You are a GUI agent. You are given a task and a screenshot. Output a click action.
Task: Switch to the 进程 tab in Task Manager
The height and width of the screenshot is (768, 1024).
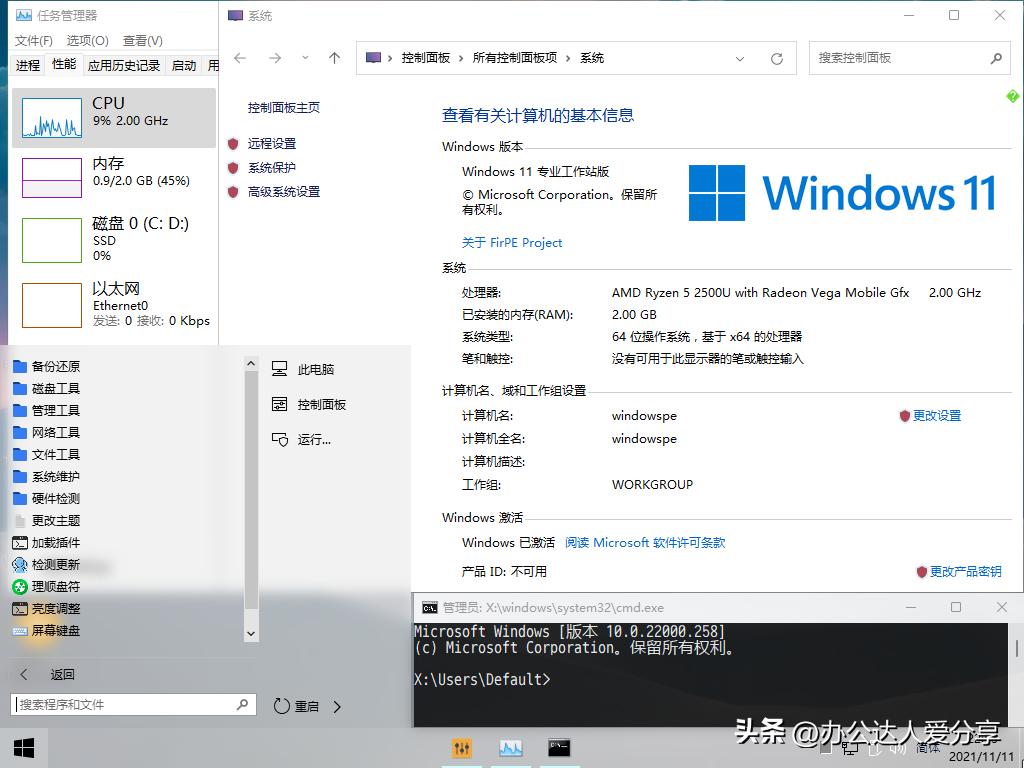(x=26, y=64)
